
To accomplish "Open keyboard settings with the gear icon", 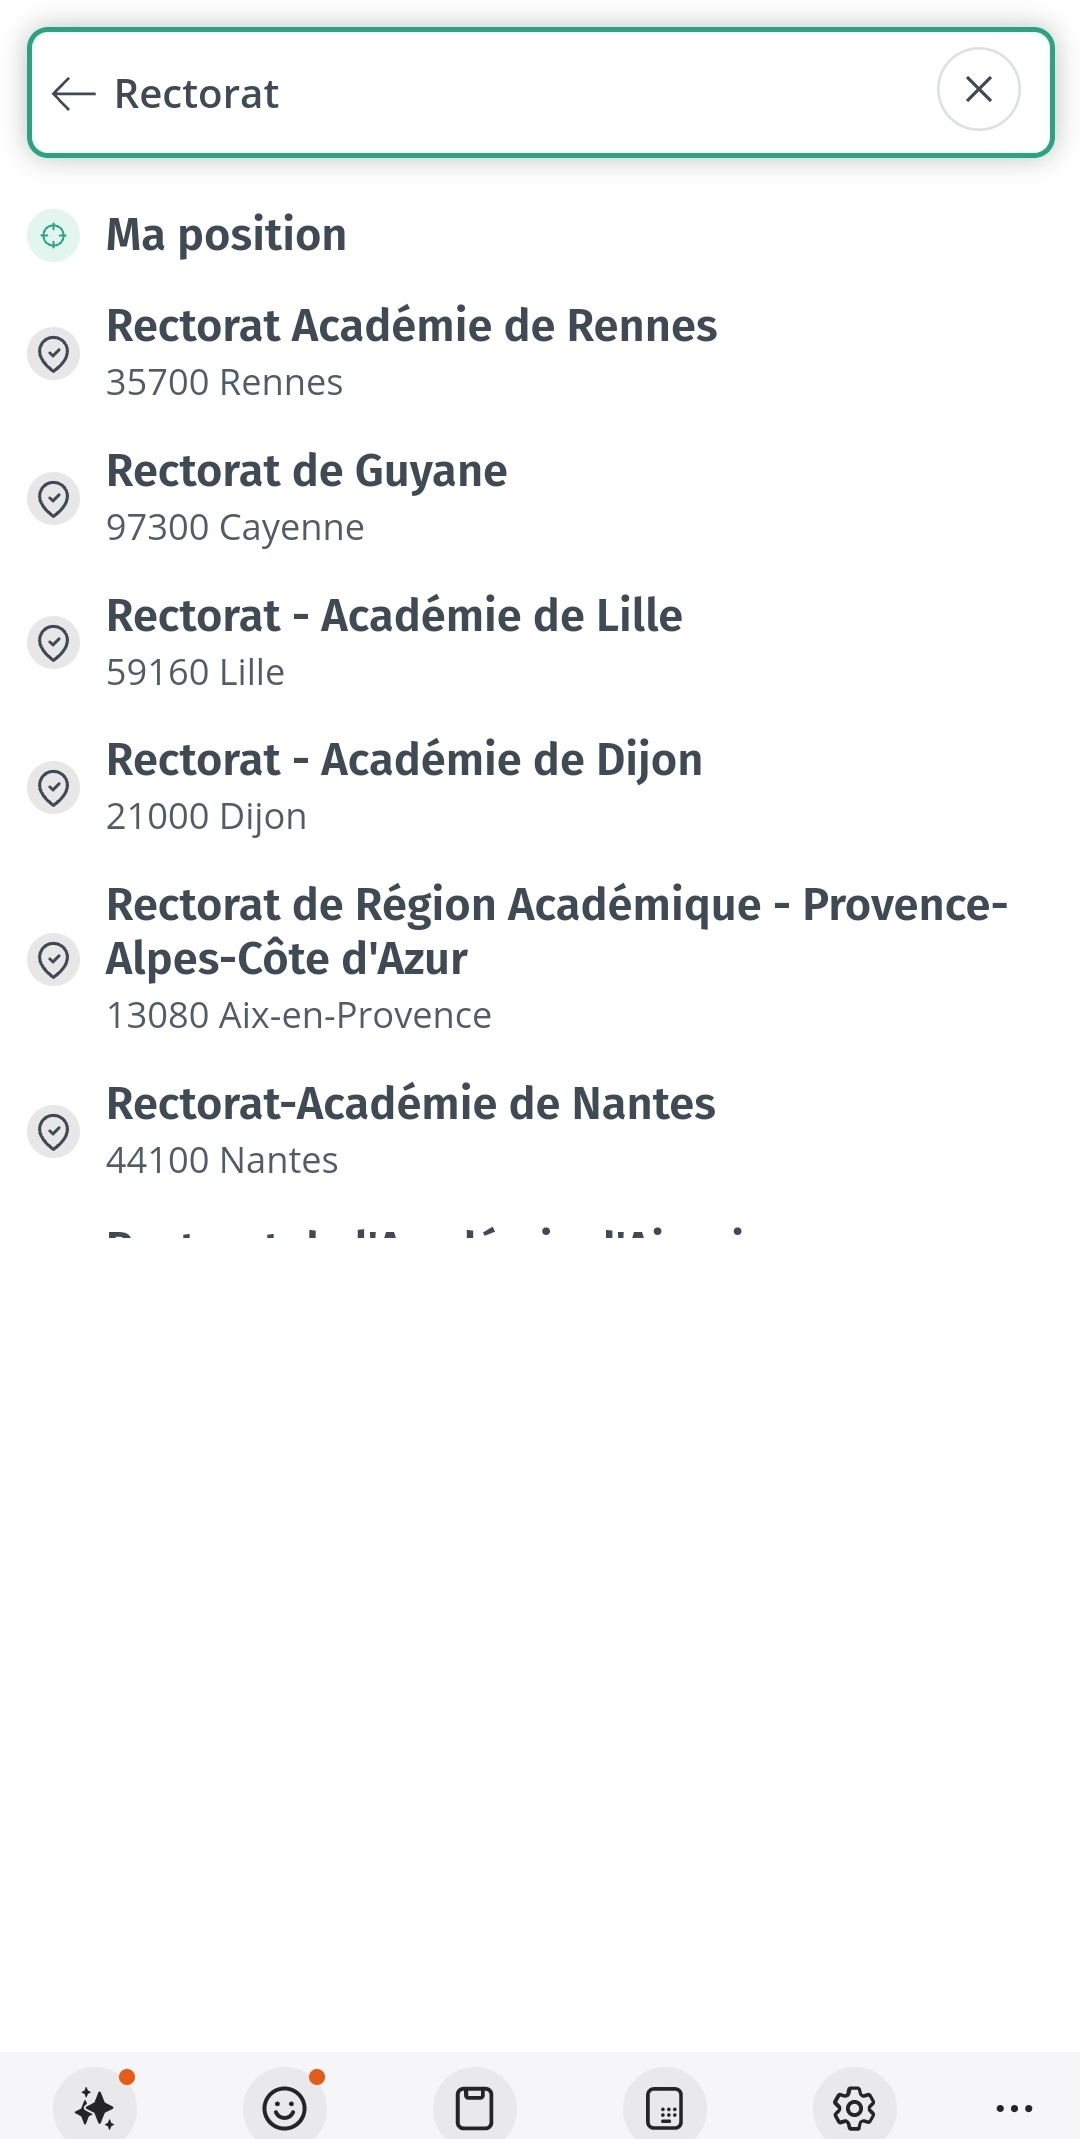I will coord(855,2107).
